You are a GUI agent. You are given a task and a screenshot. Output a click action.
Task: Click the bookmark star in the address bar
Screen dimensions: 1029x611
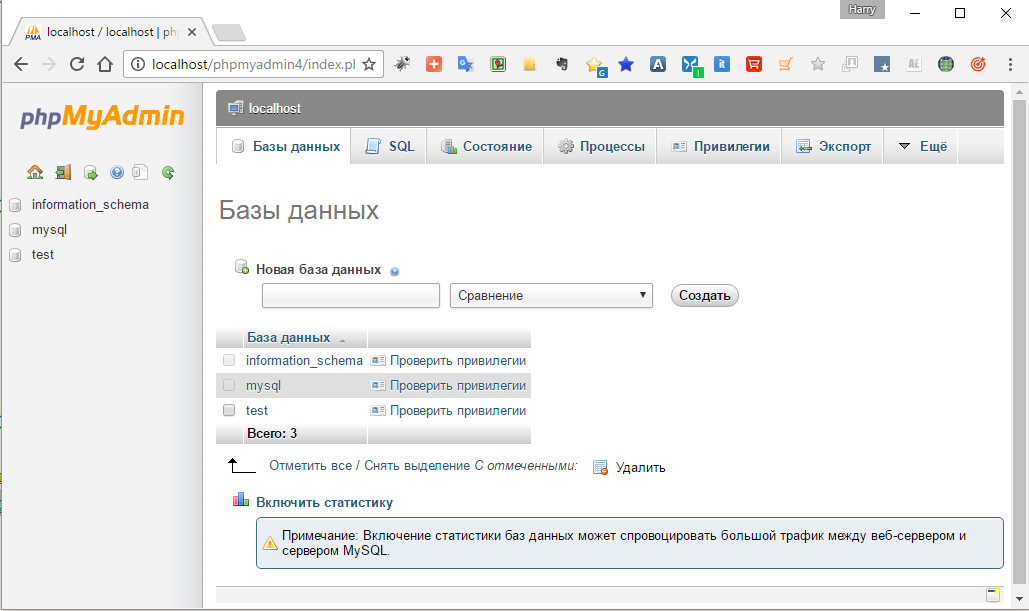pyautogui.click(x=368, y=64)
